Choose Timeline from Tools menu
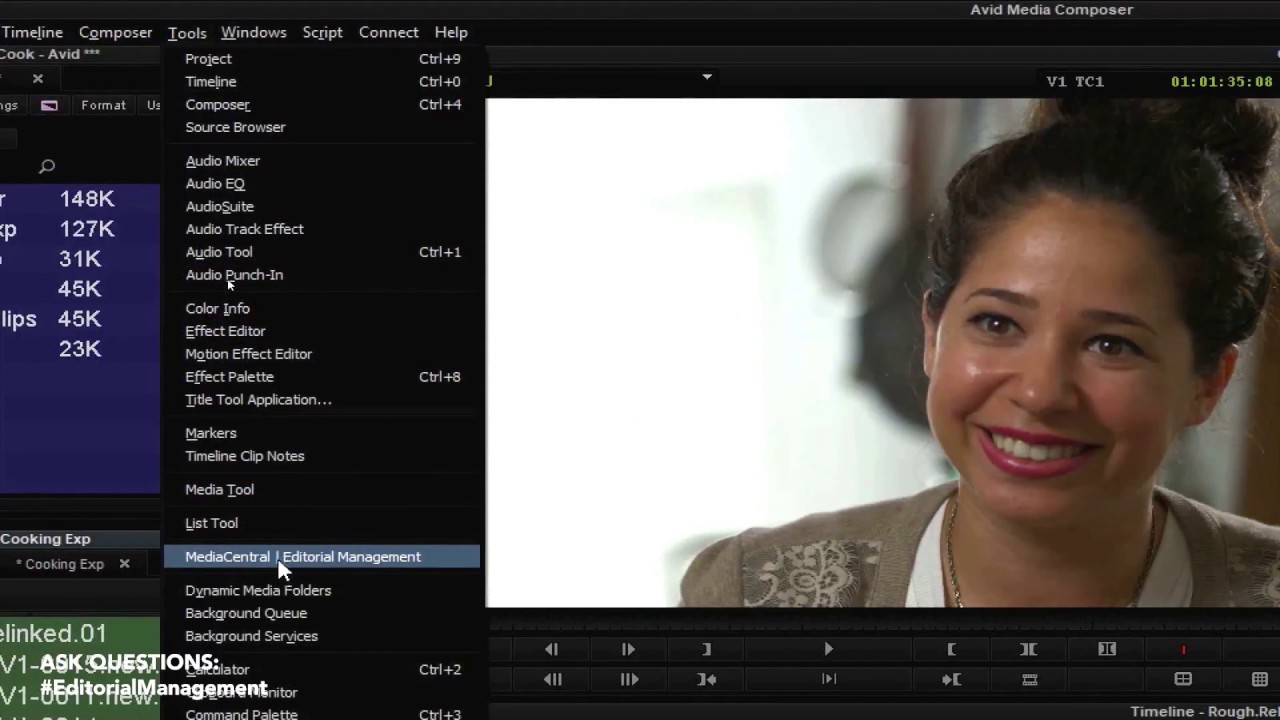1280x720 pixels. (x=322, y=82)
